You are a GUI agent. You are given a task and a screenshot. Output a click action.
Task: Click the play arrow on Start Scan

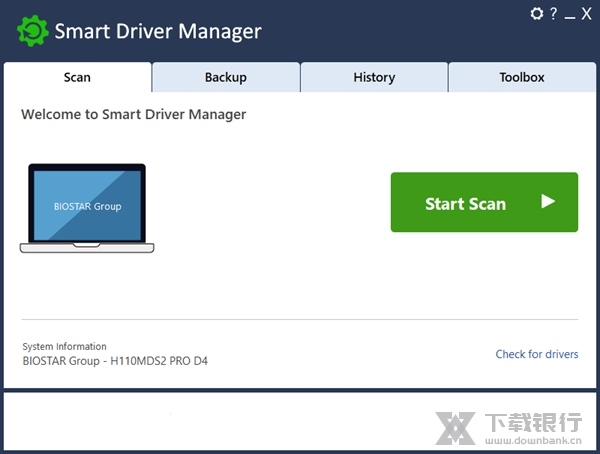pyautogui.click(x=547, y=202)
